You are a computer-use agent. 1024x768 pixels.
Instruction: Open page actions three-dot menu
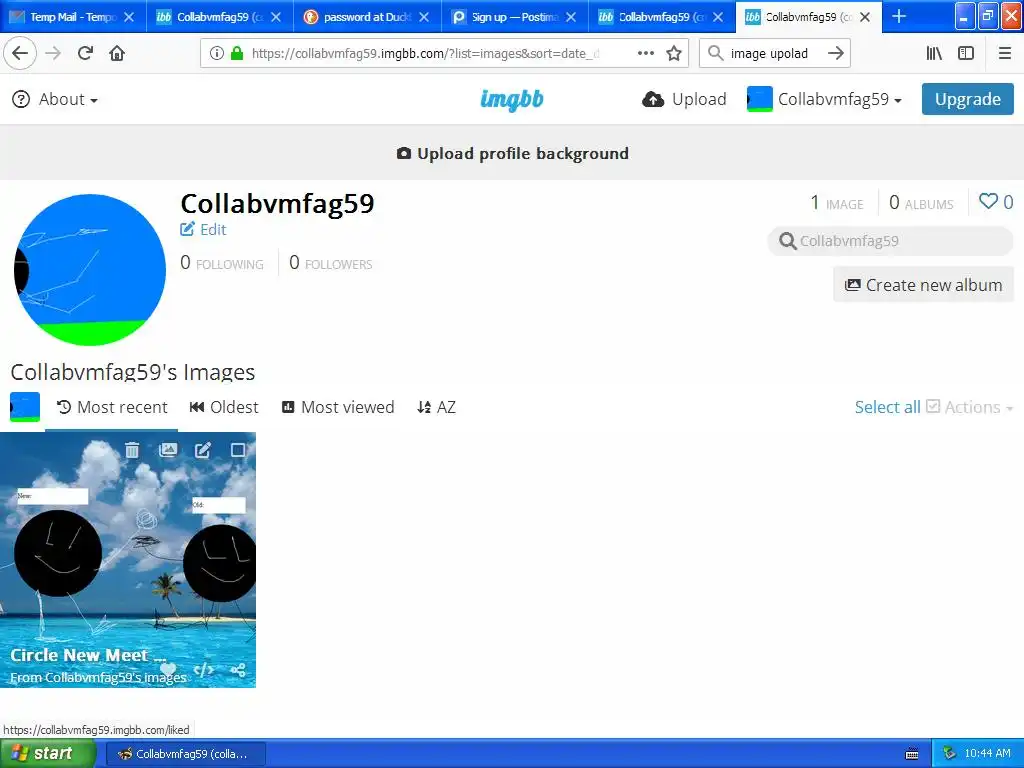645,54
